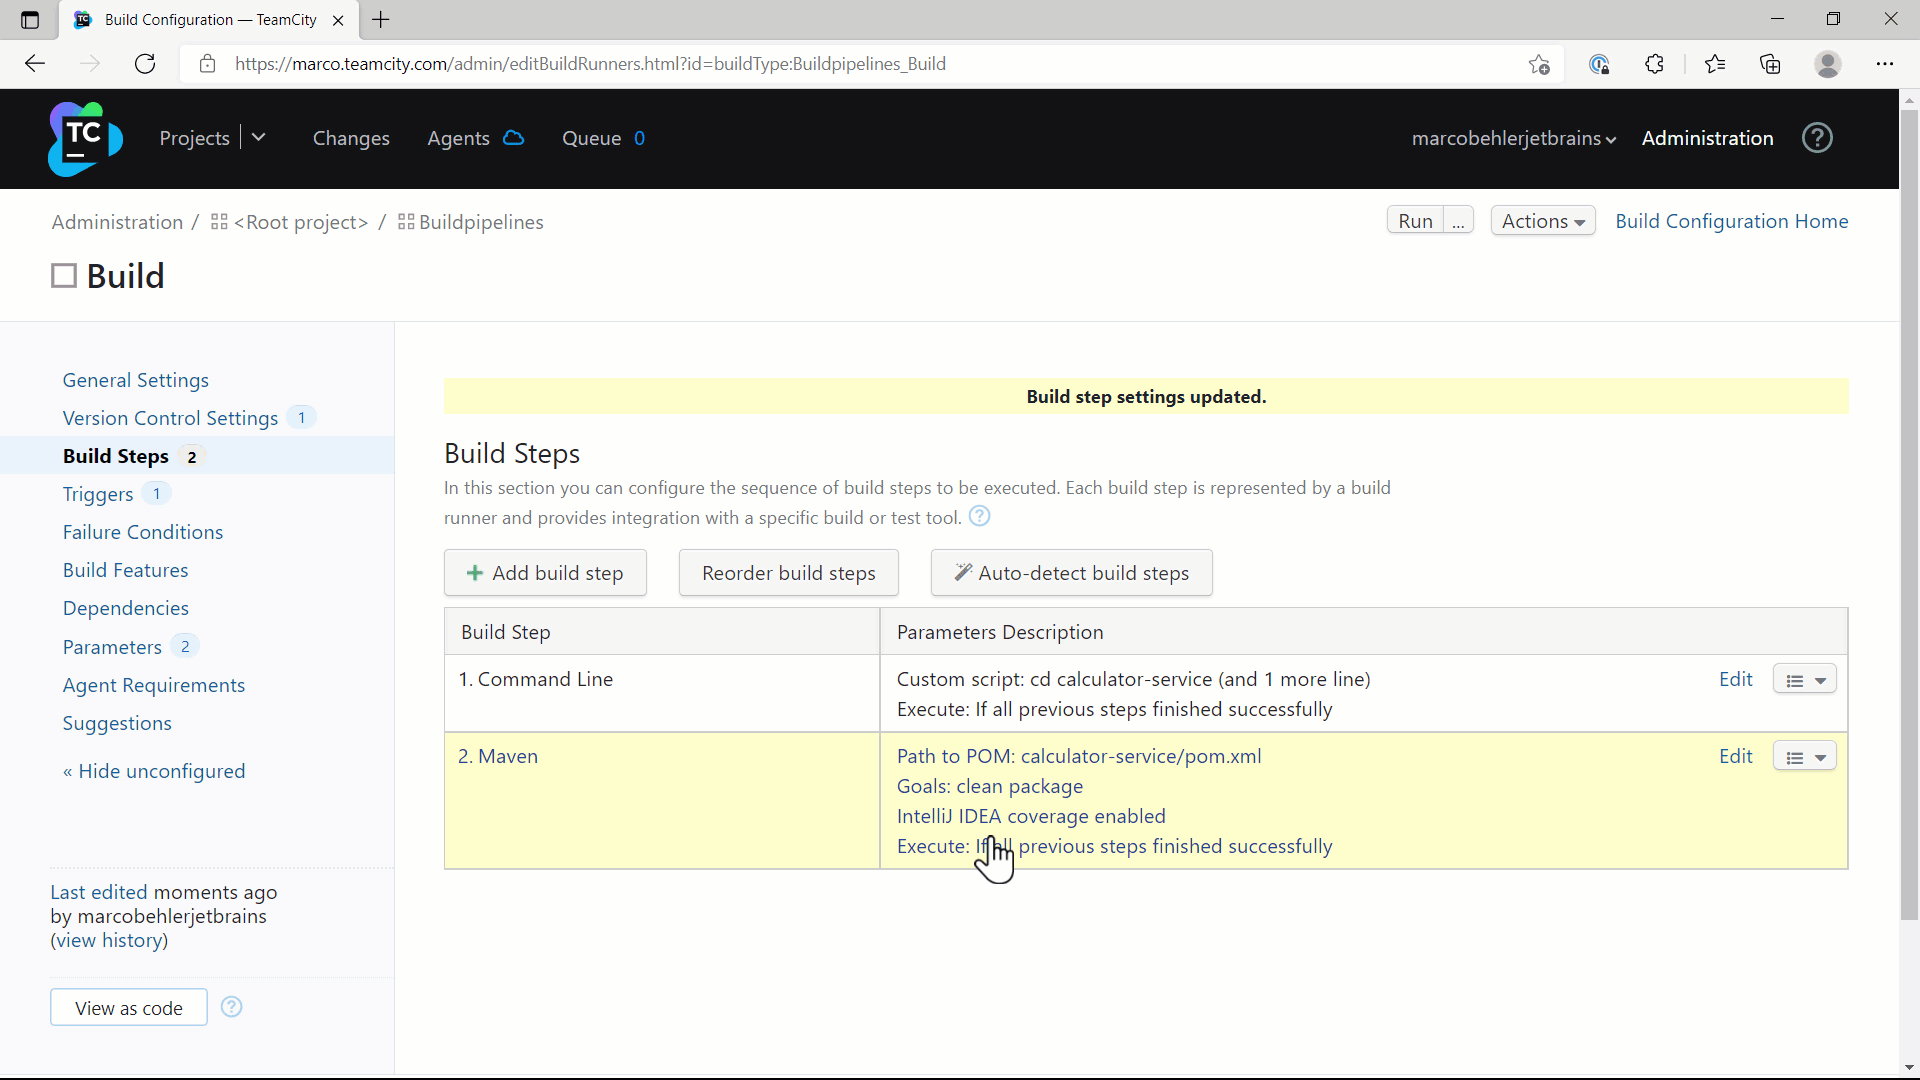Click the Add build step icon
The image size is (1920, 1080).
475,572
